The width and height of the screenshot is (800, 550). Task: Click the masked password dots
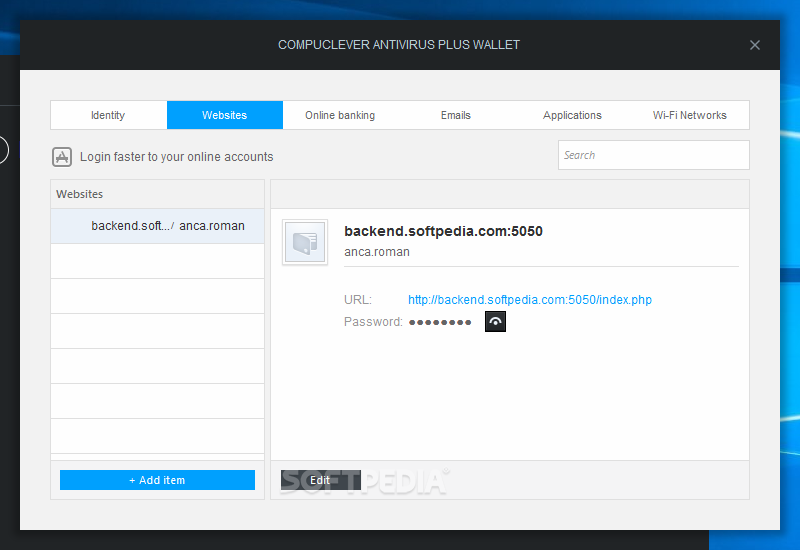coord(440,322)
